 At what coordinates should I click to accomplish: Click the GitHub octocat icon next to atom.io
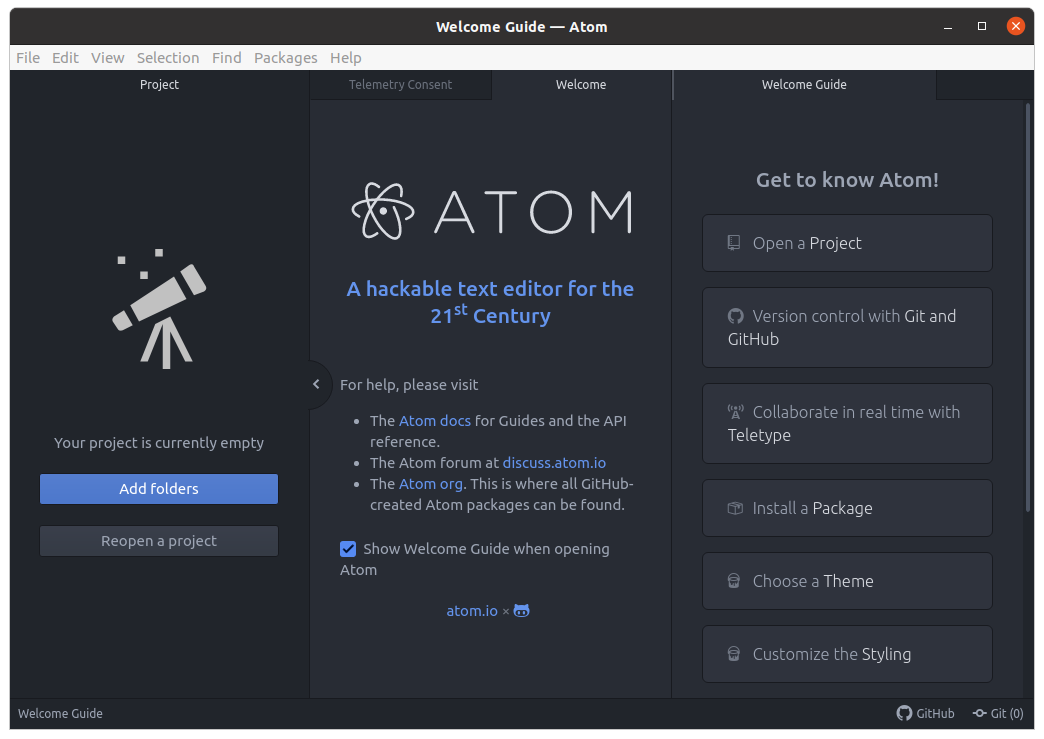[521, 611]
